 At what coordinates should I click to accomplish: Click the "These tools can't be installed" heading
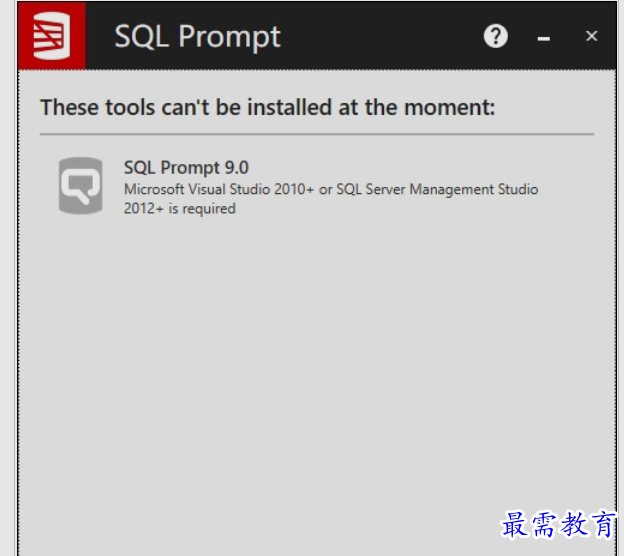pyautogui.click(x=268, y=107)
